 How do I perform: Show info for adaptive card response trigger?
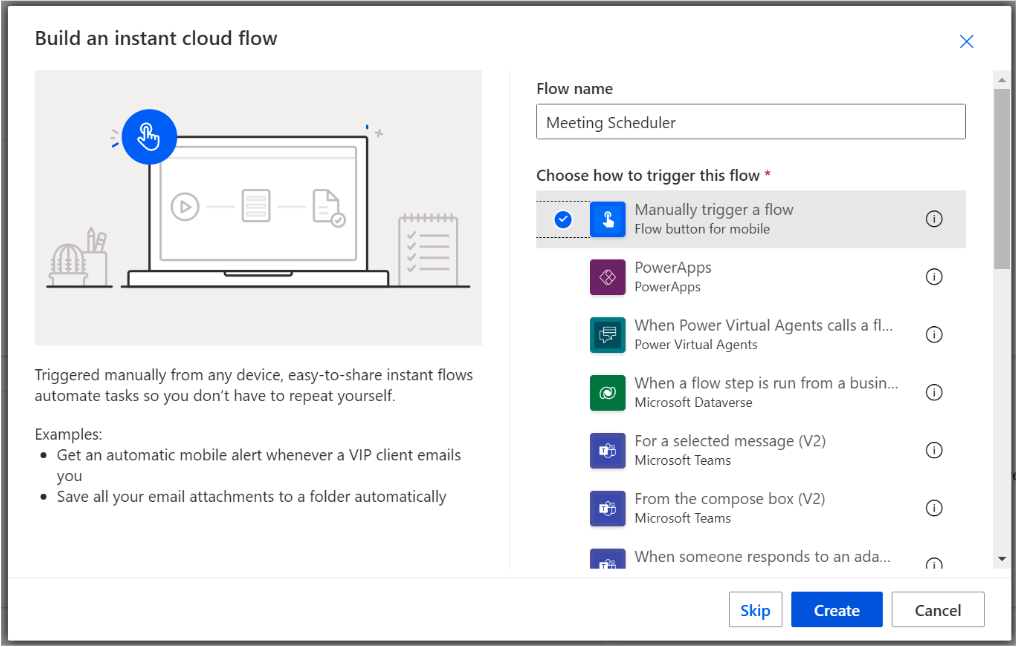pyautogui.click(x=934, y=563)
